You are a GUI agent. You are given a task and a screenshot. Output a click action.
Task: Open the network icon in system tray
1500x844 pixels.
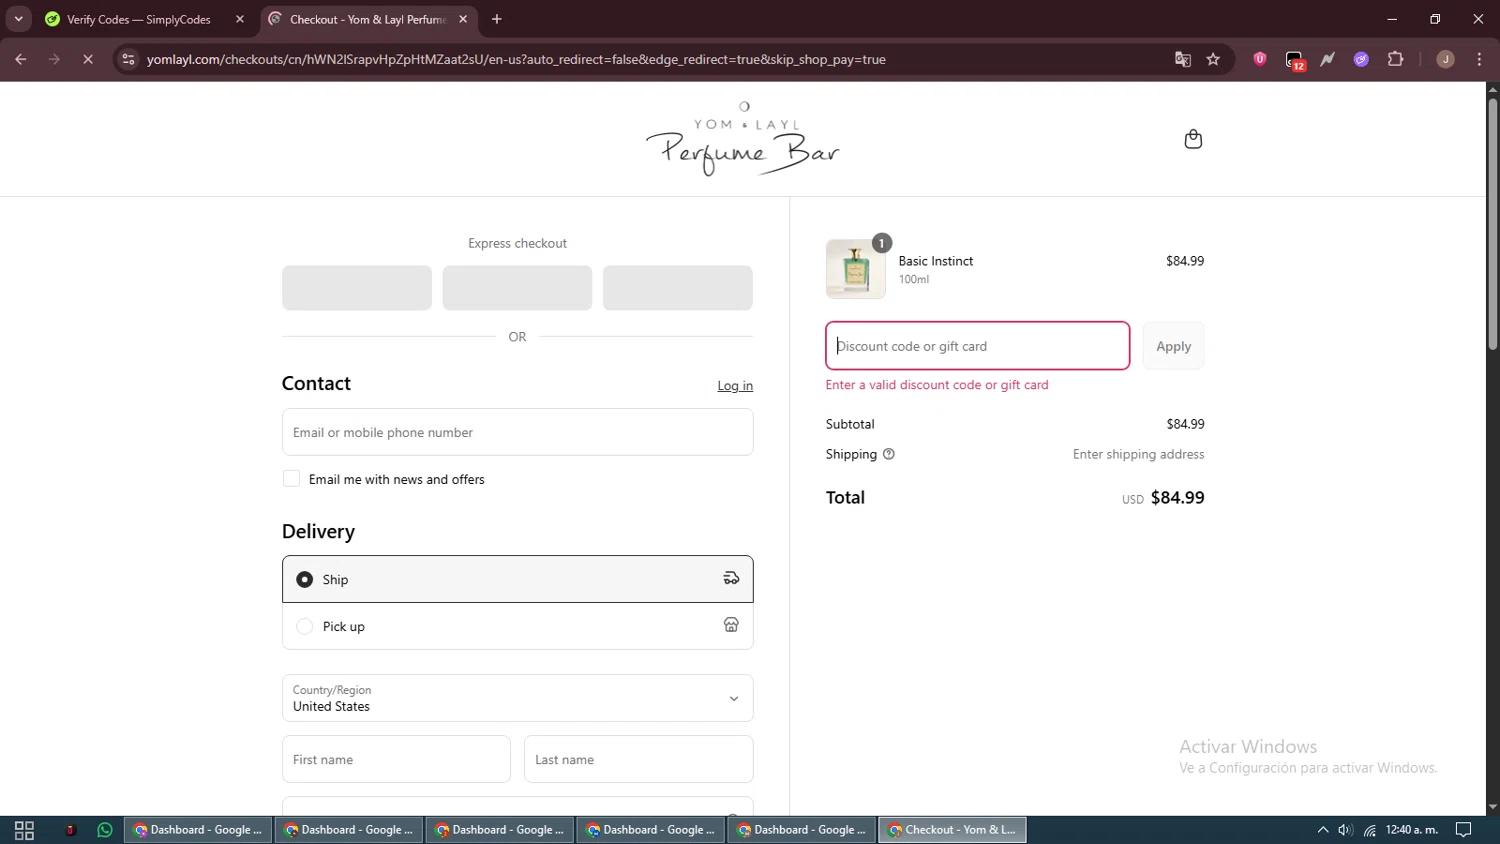click(1369, 830)
